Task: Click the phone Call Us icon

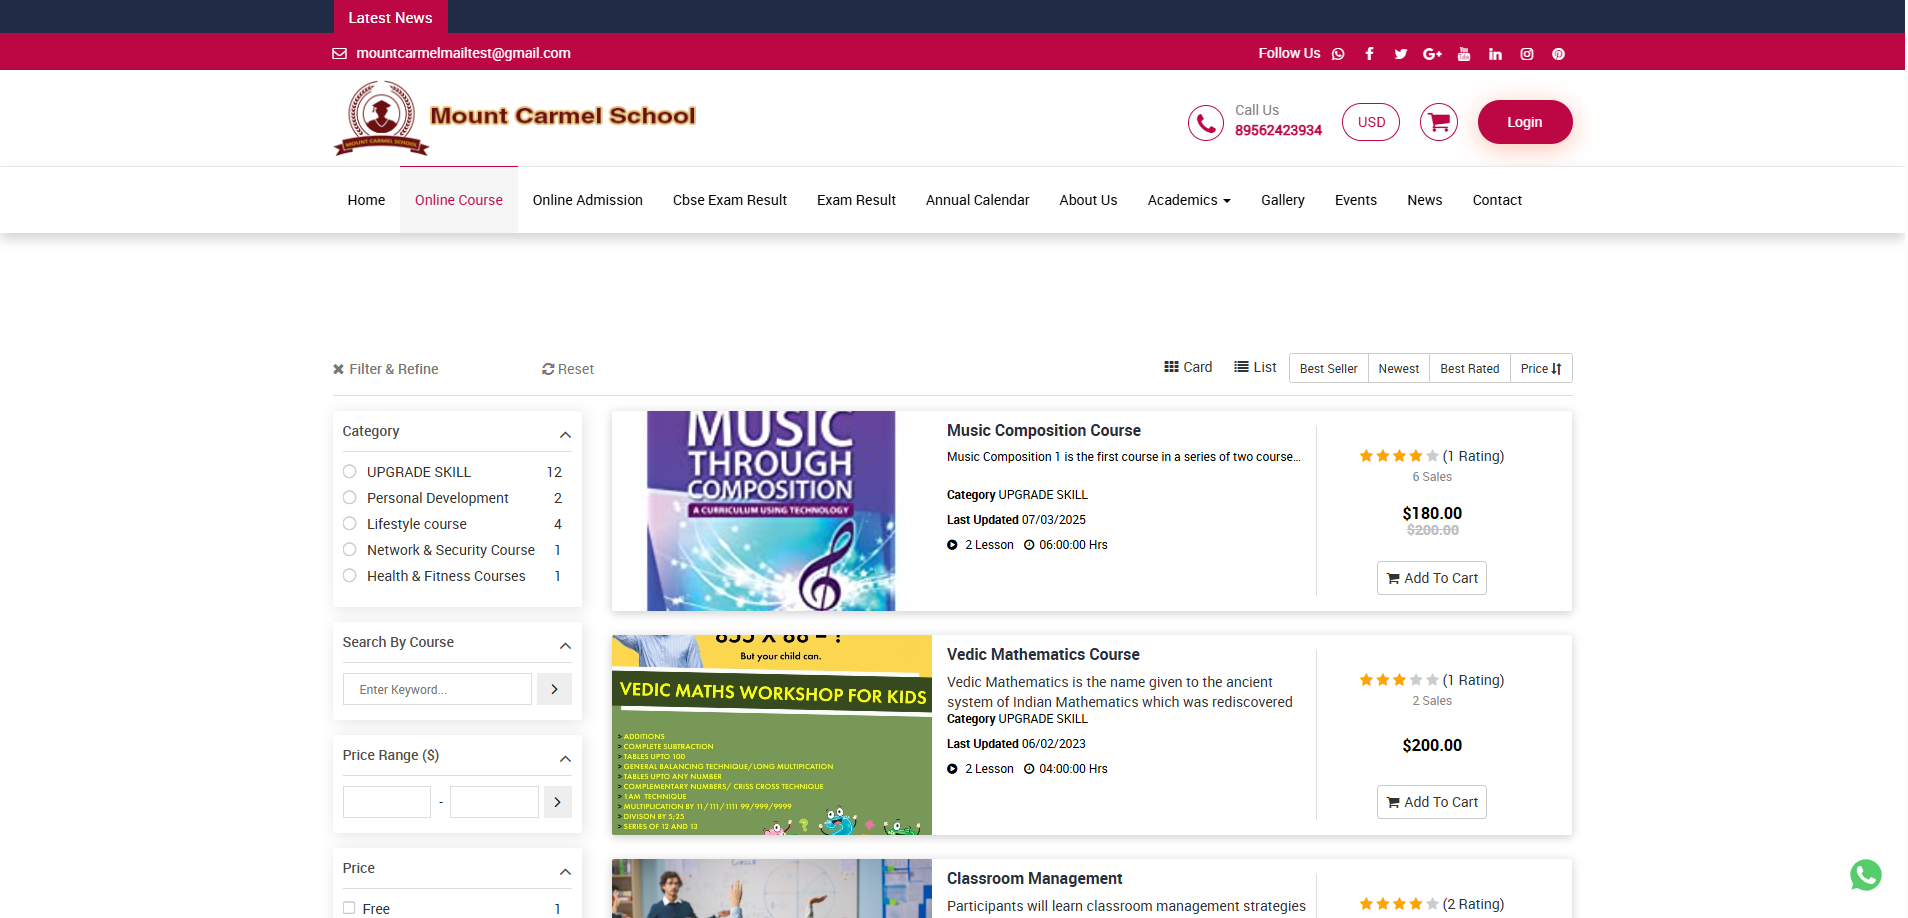Action: click(x=1205, y=122)
